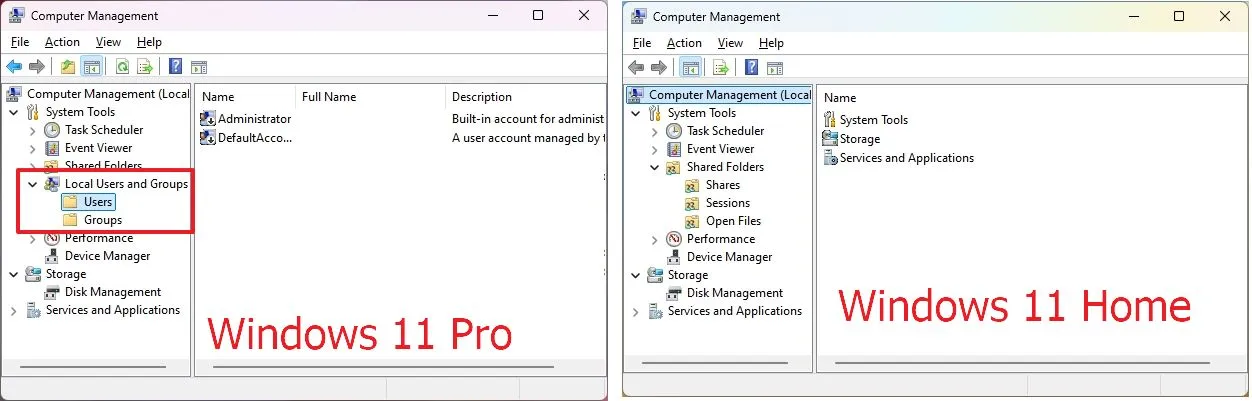Viewport: 1252px width, 401px height.
Task: Click the Forward arrow in the Home window toolbar
Action: click(x=659, y=68)
